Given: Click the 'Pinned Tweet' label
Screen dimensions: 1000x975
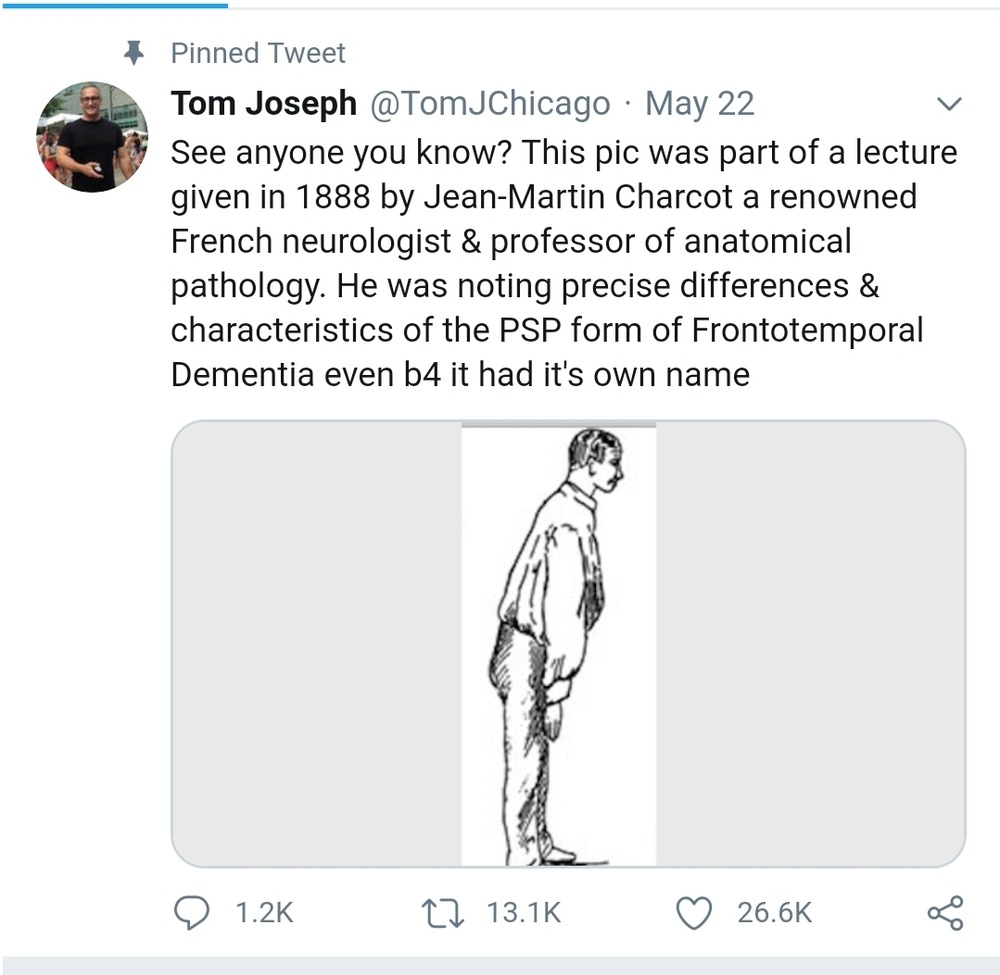Looking at the screenshot, I should 258,52.
